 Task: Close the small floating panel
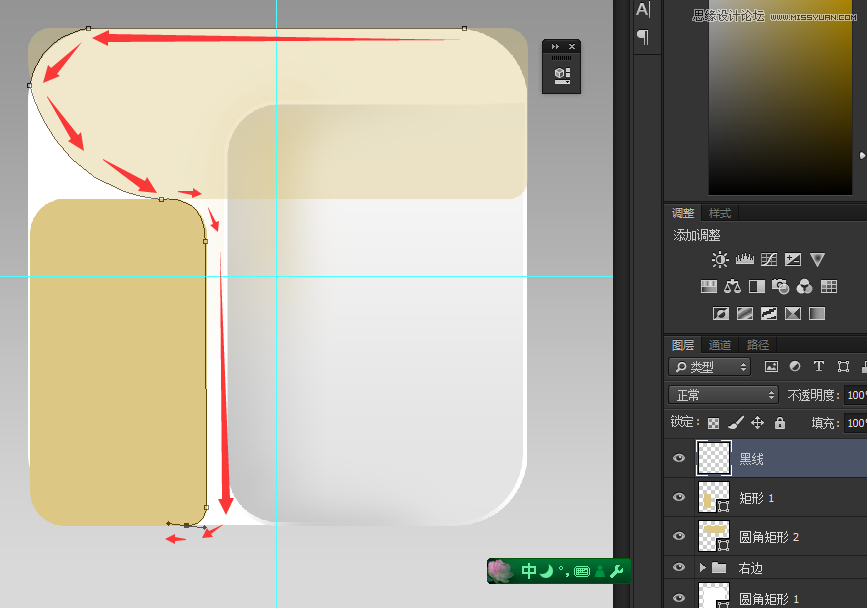point(572,46)
